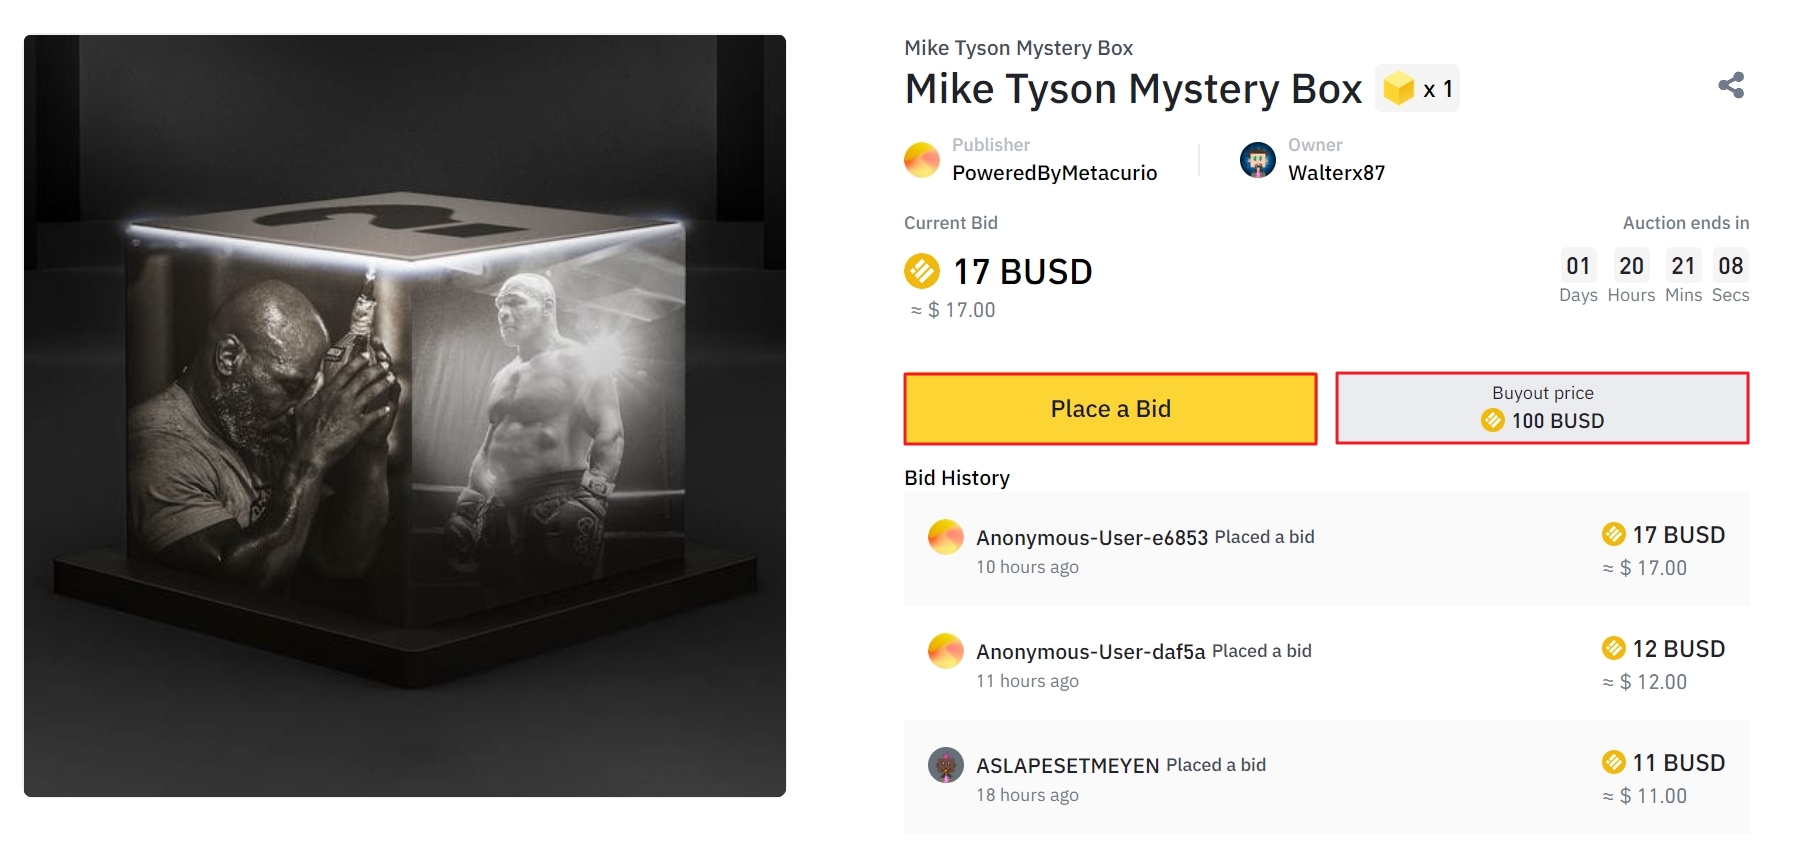This screenshot has width=1795, height=852.
Task: Click Anonymous-User-daf5a's avatar icon
Action: point(945,651)
